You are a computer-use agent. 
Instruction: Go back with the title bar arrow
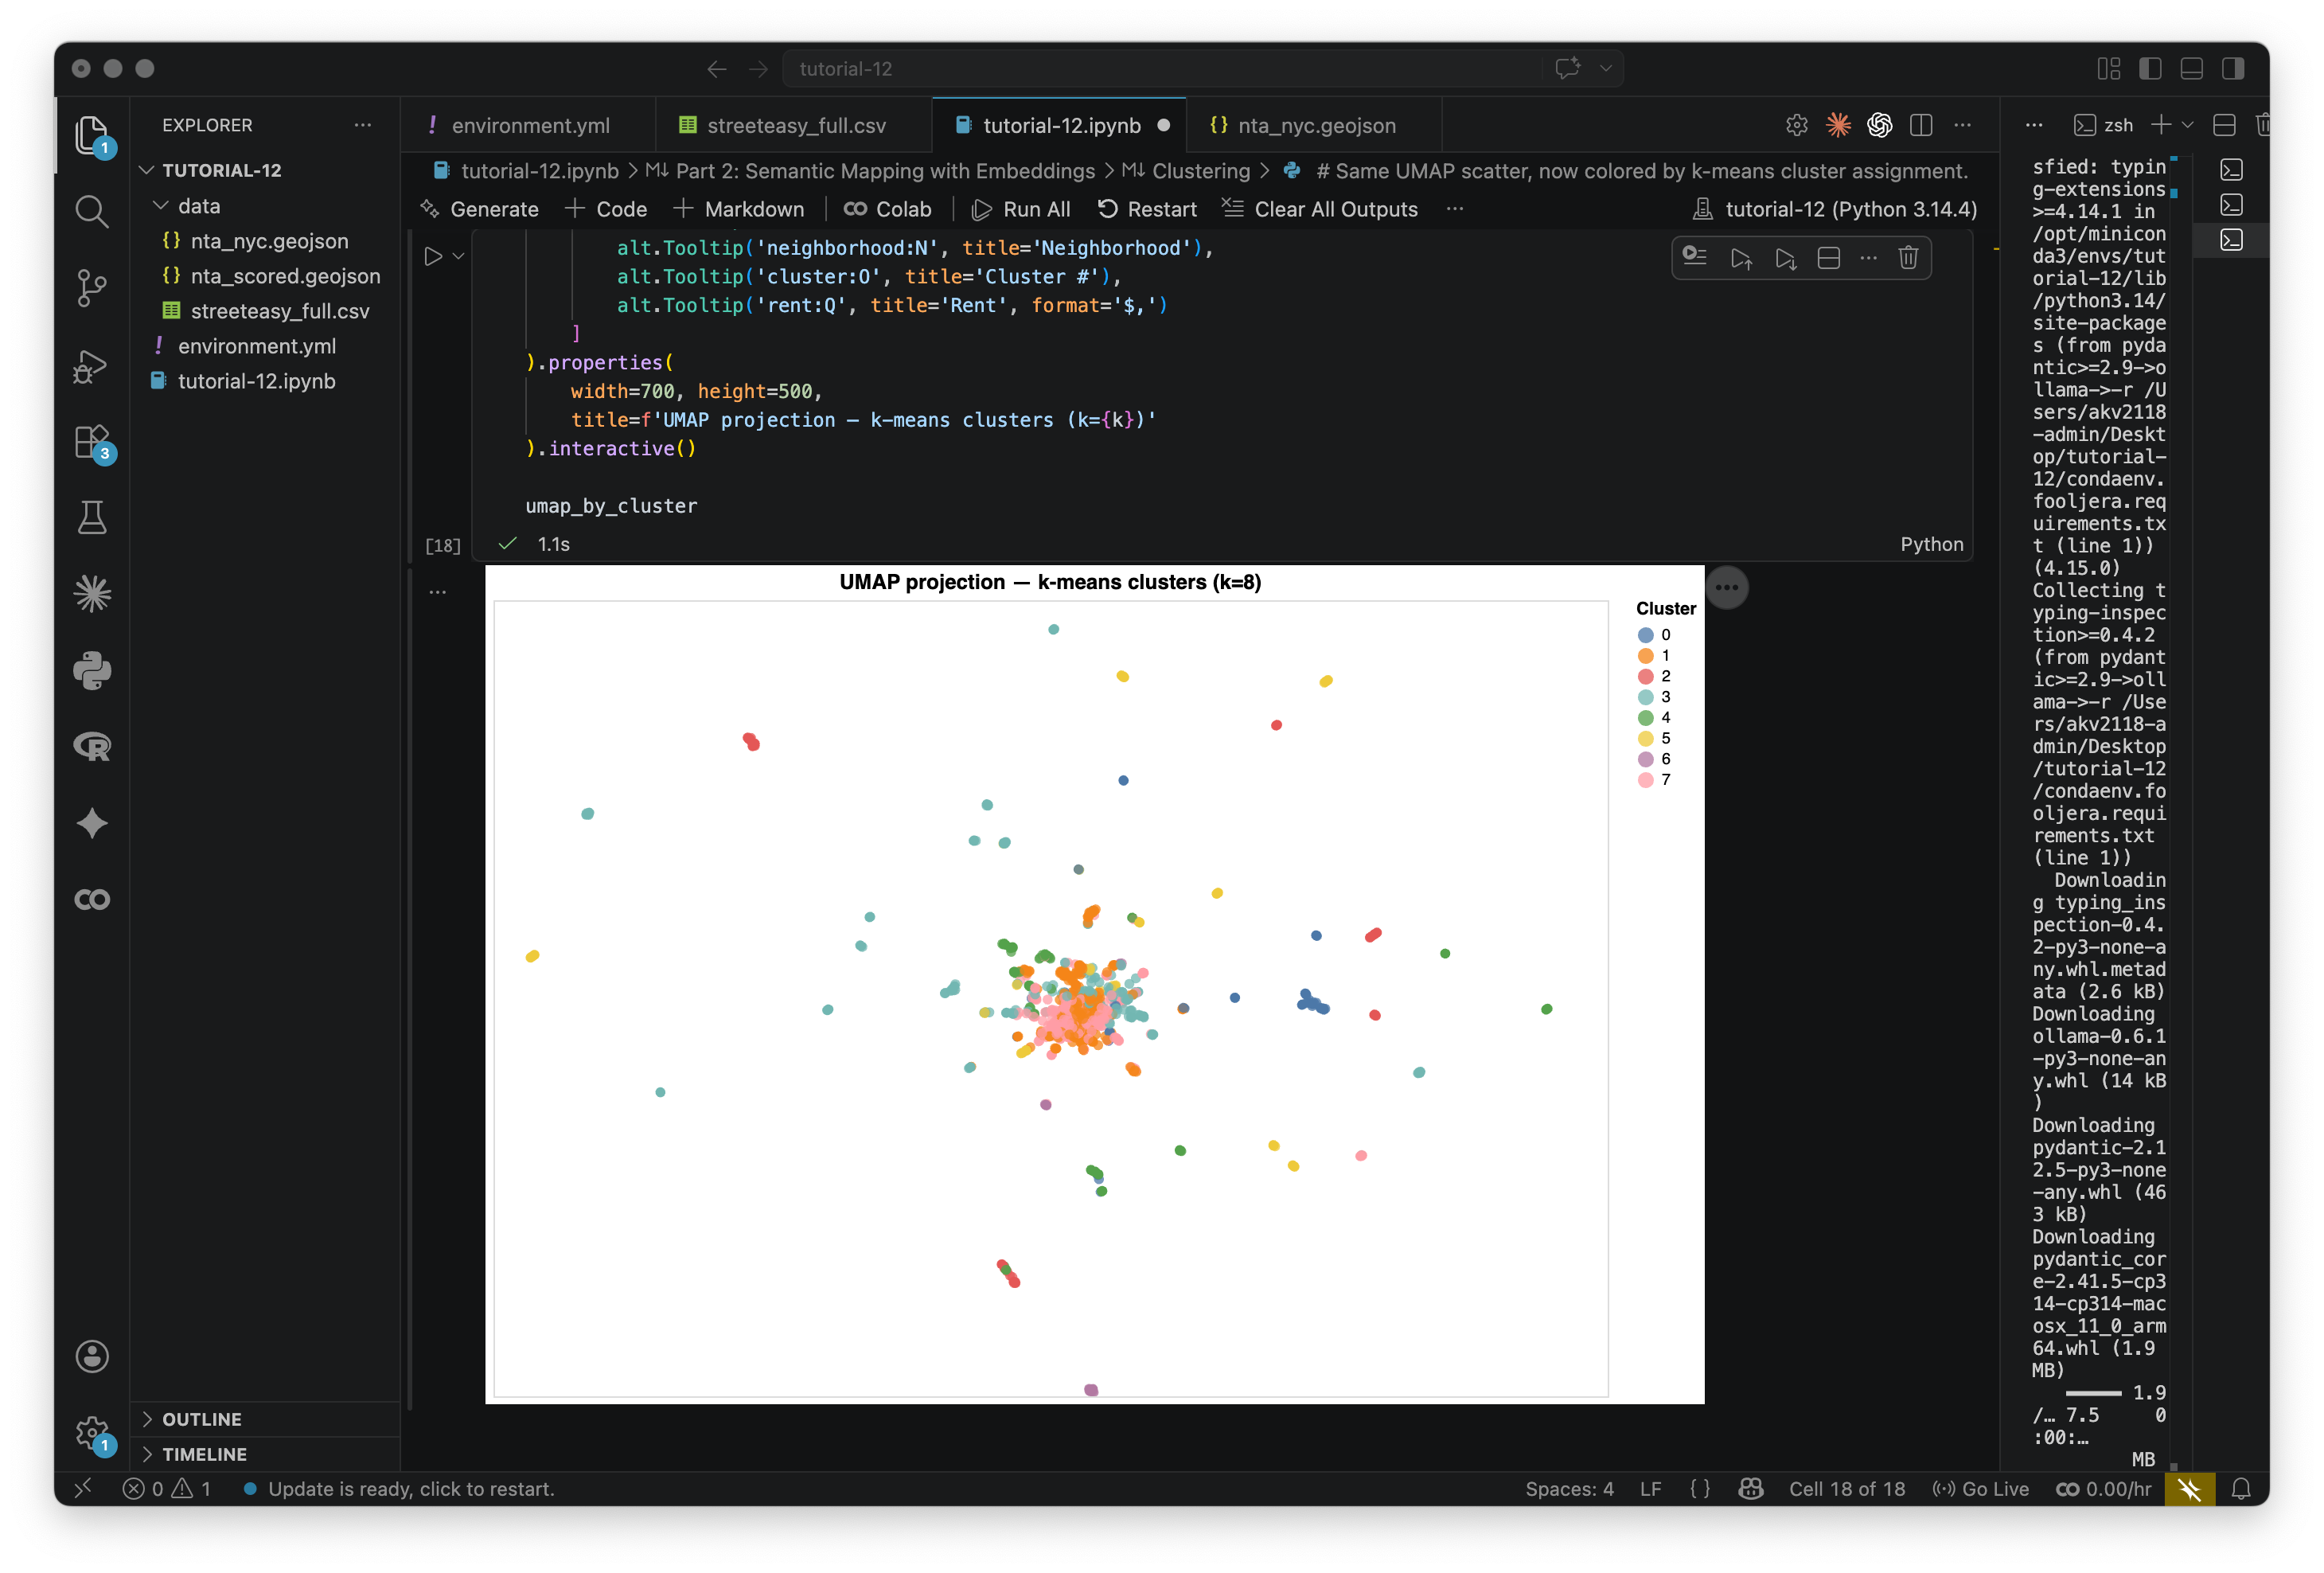point(716,69)
